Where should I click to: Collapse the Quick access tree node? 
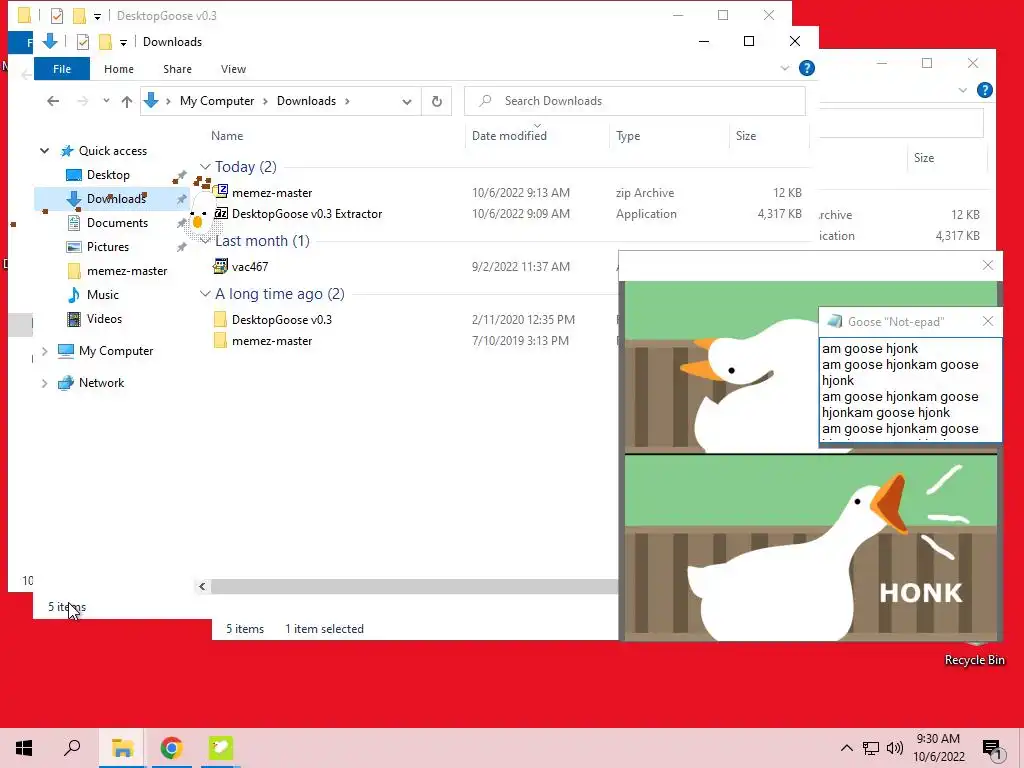(44, 151)
